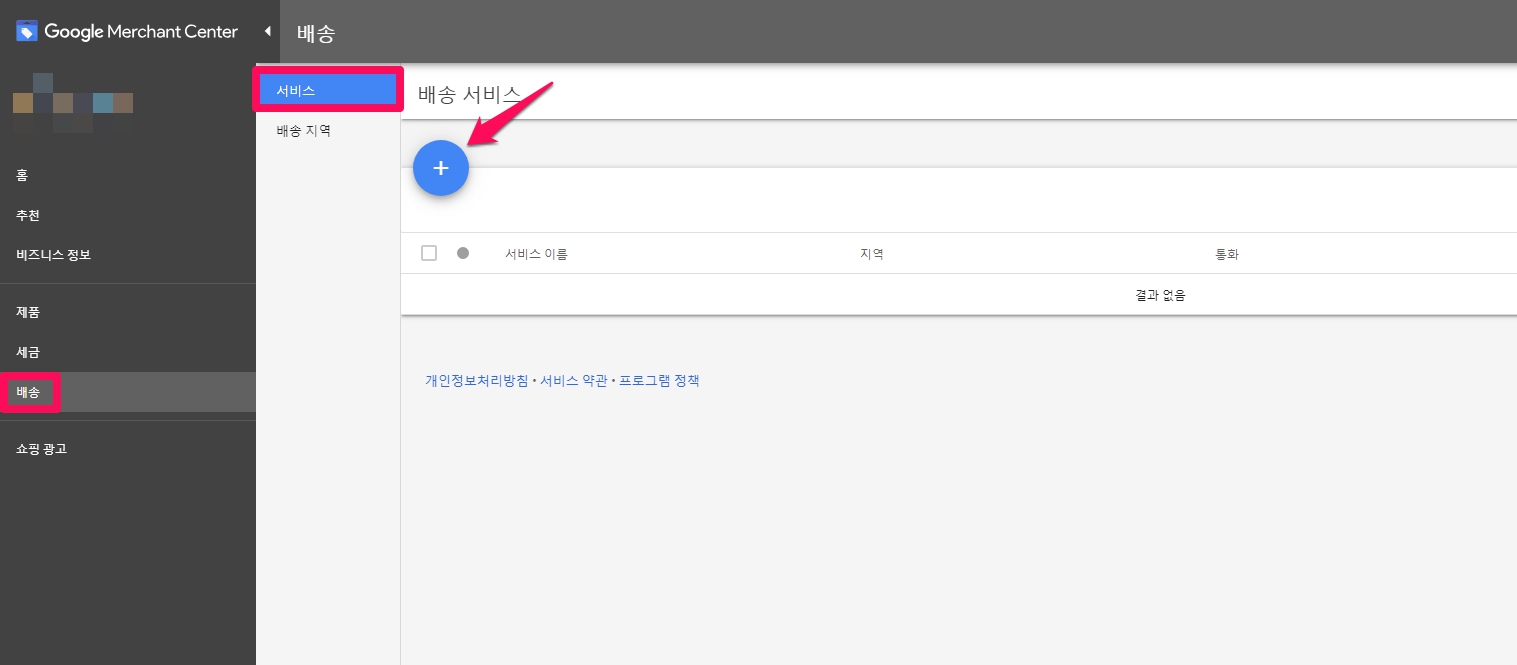1517x665 pixels.
Task: Click the blue plus button to add shipping service
Action: (x=440, y=168)
